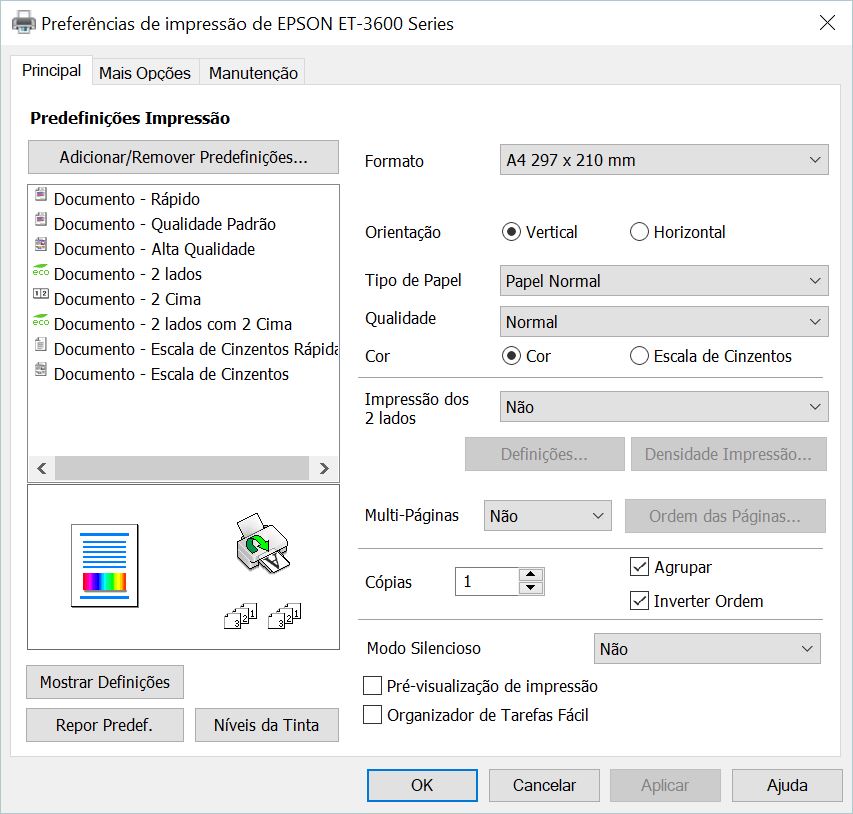Screen dimensions: 853x814
Task: Click the presets list right scroll arrow
Action: pos(324,468)
